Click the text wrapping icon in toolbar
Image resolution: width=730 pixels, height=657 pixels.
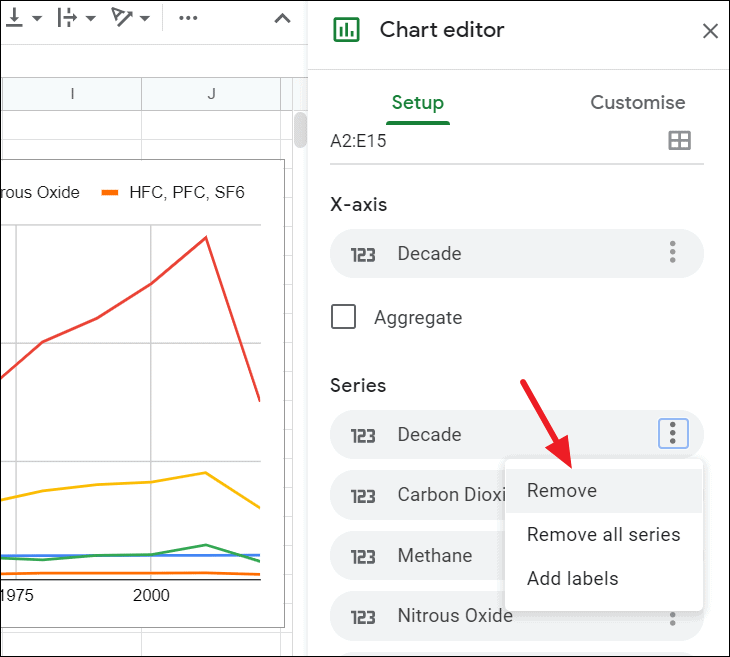[x=67, y=18]
